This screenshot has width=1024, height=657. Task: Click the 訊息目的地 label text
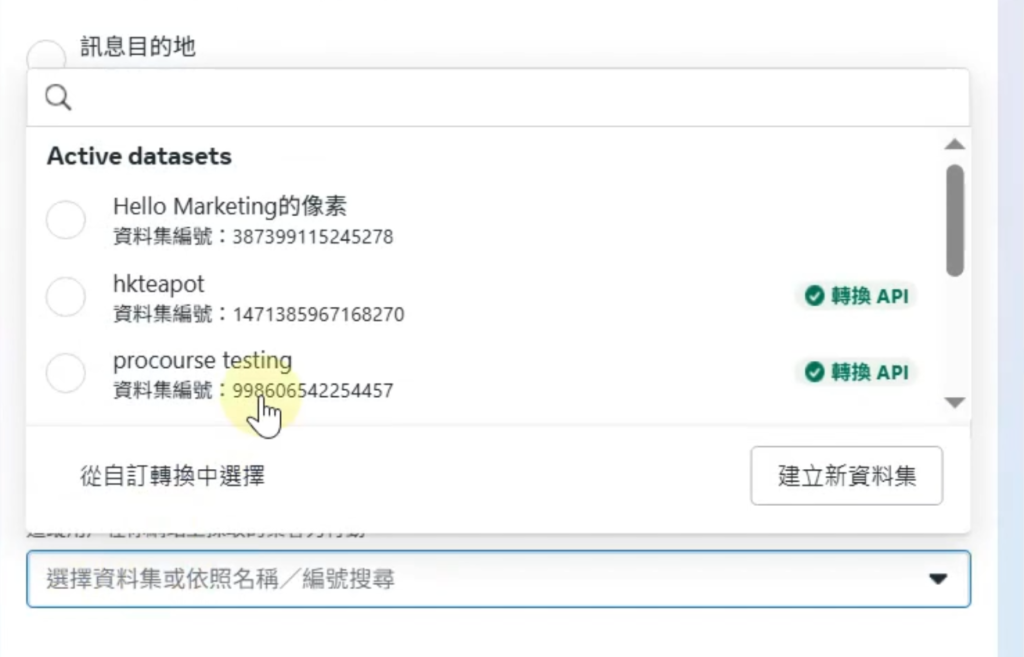tap(138, 47)
